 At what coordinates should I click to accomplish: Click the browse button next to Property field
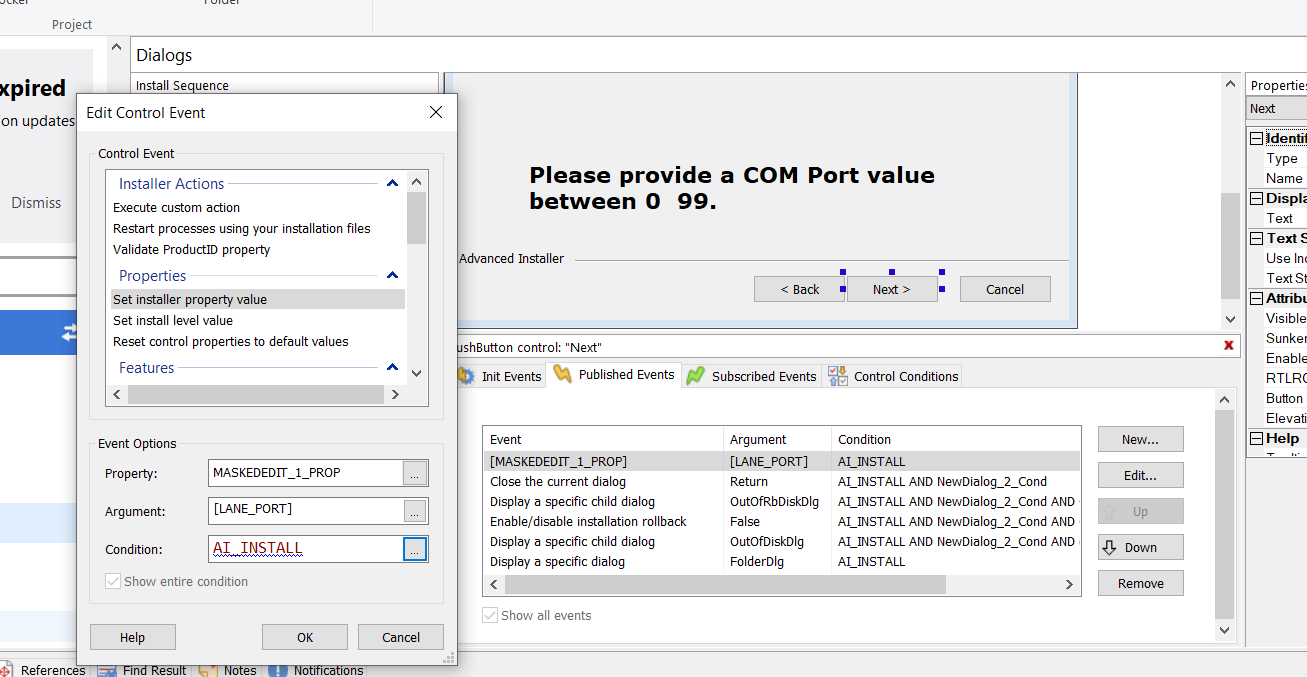pyautogui.click(x=415, y=473)
